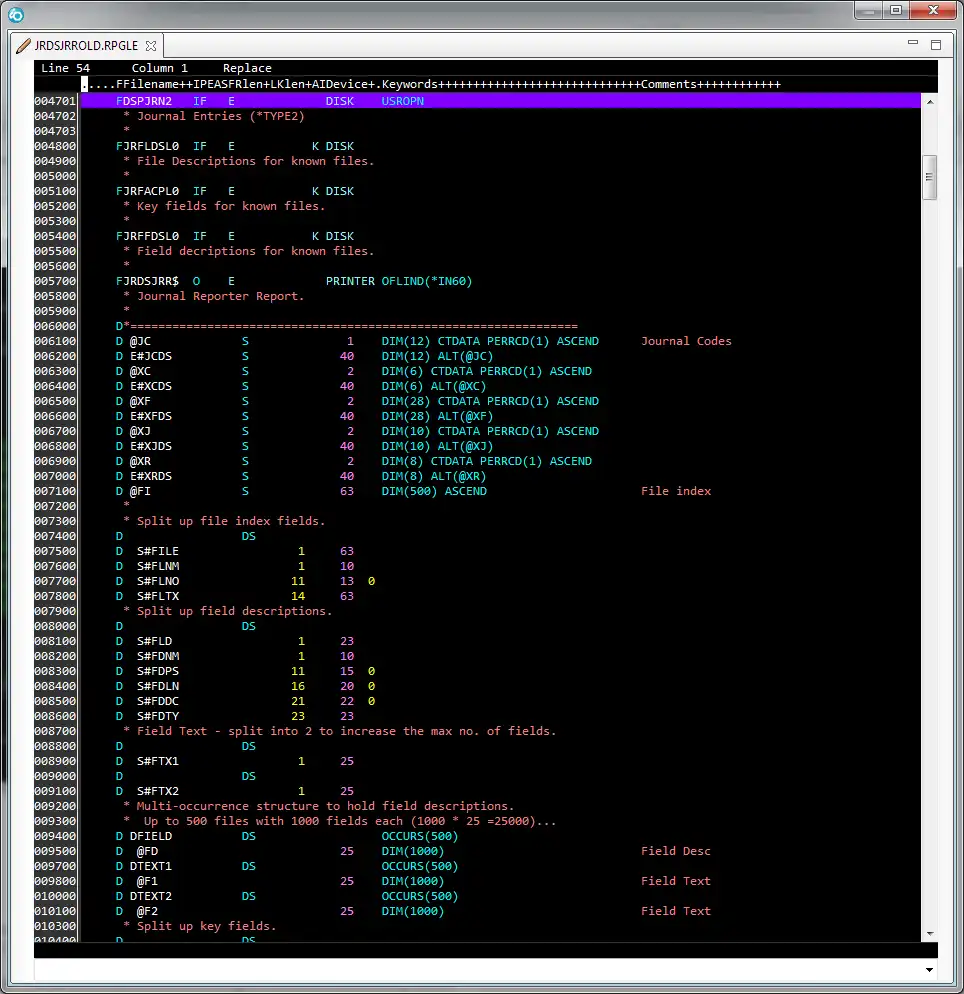Click the S#FDTY subfield name
The height and width of the screenshot is (994, 964).
[x=158, y=716]
